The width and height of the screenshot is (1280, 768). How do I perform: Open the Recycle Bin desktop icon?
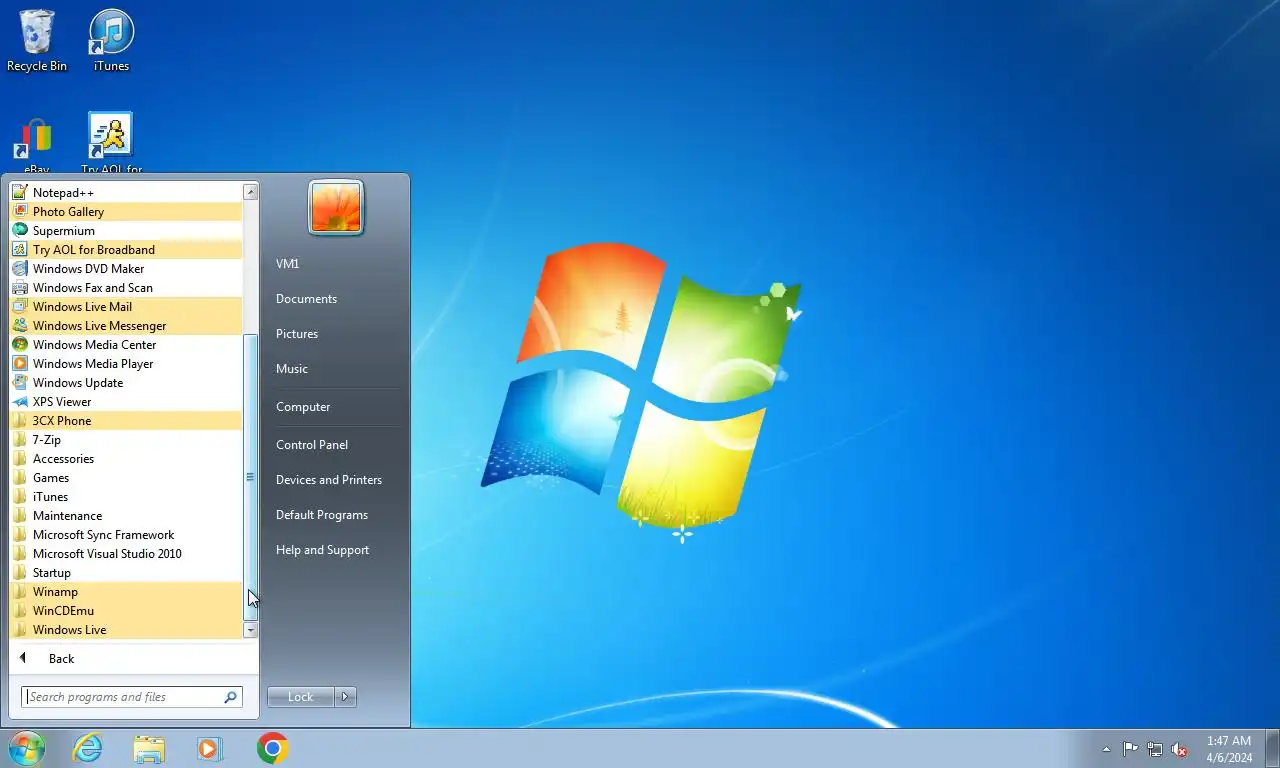[37, 40]
